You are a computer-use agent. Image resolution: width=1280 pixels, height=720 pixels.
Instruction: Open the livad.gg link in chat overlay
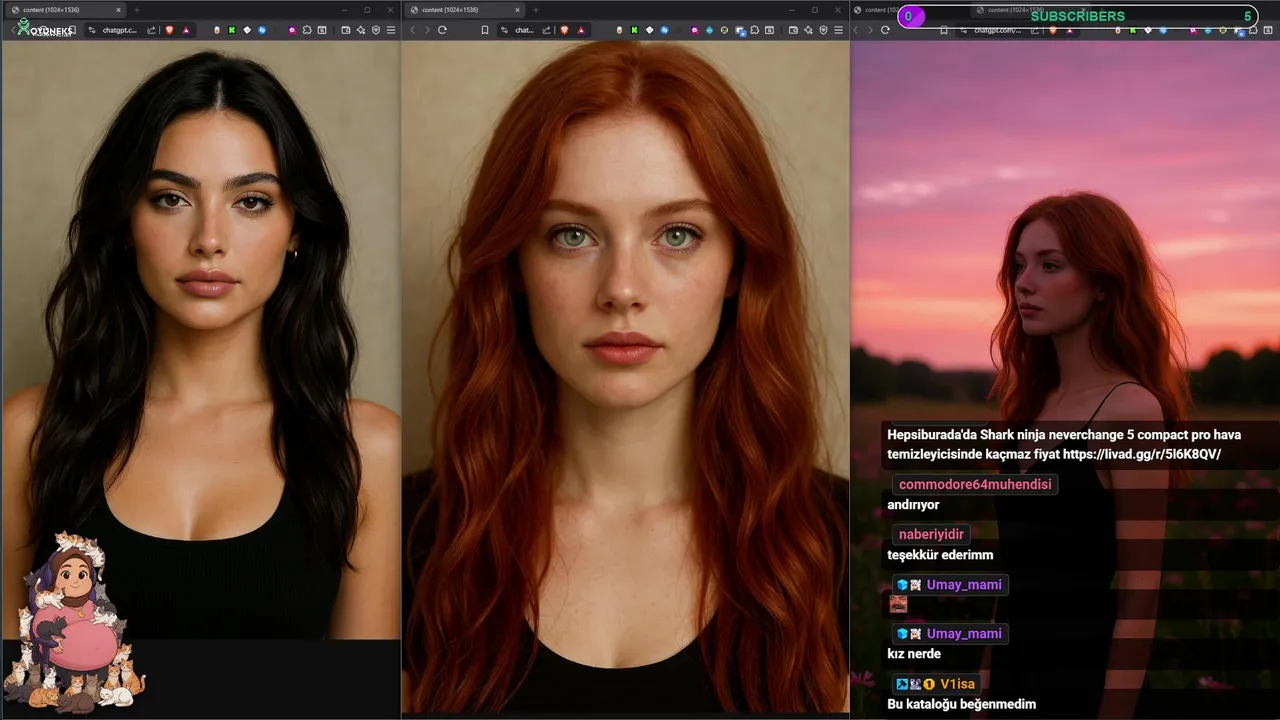pyautogui.click(x=1143, y=454)
